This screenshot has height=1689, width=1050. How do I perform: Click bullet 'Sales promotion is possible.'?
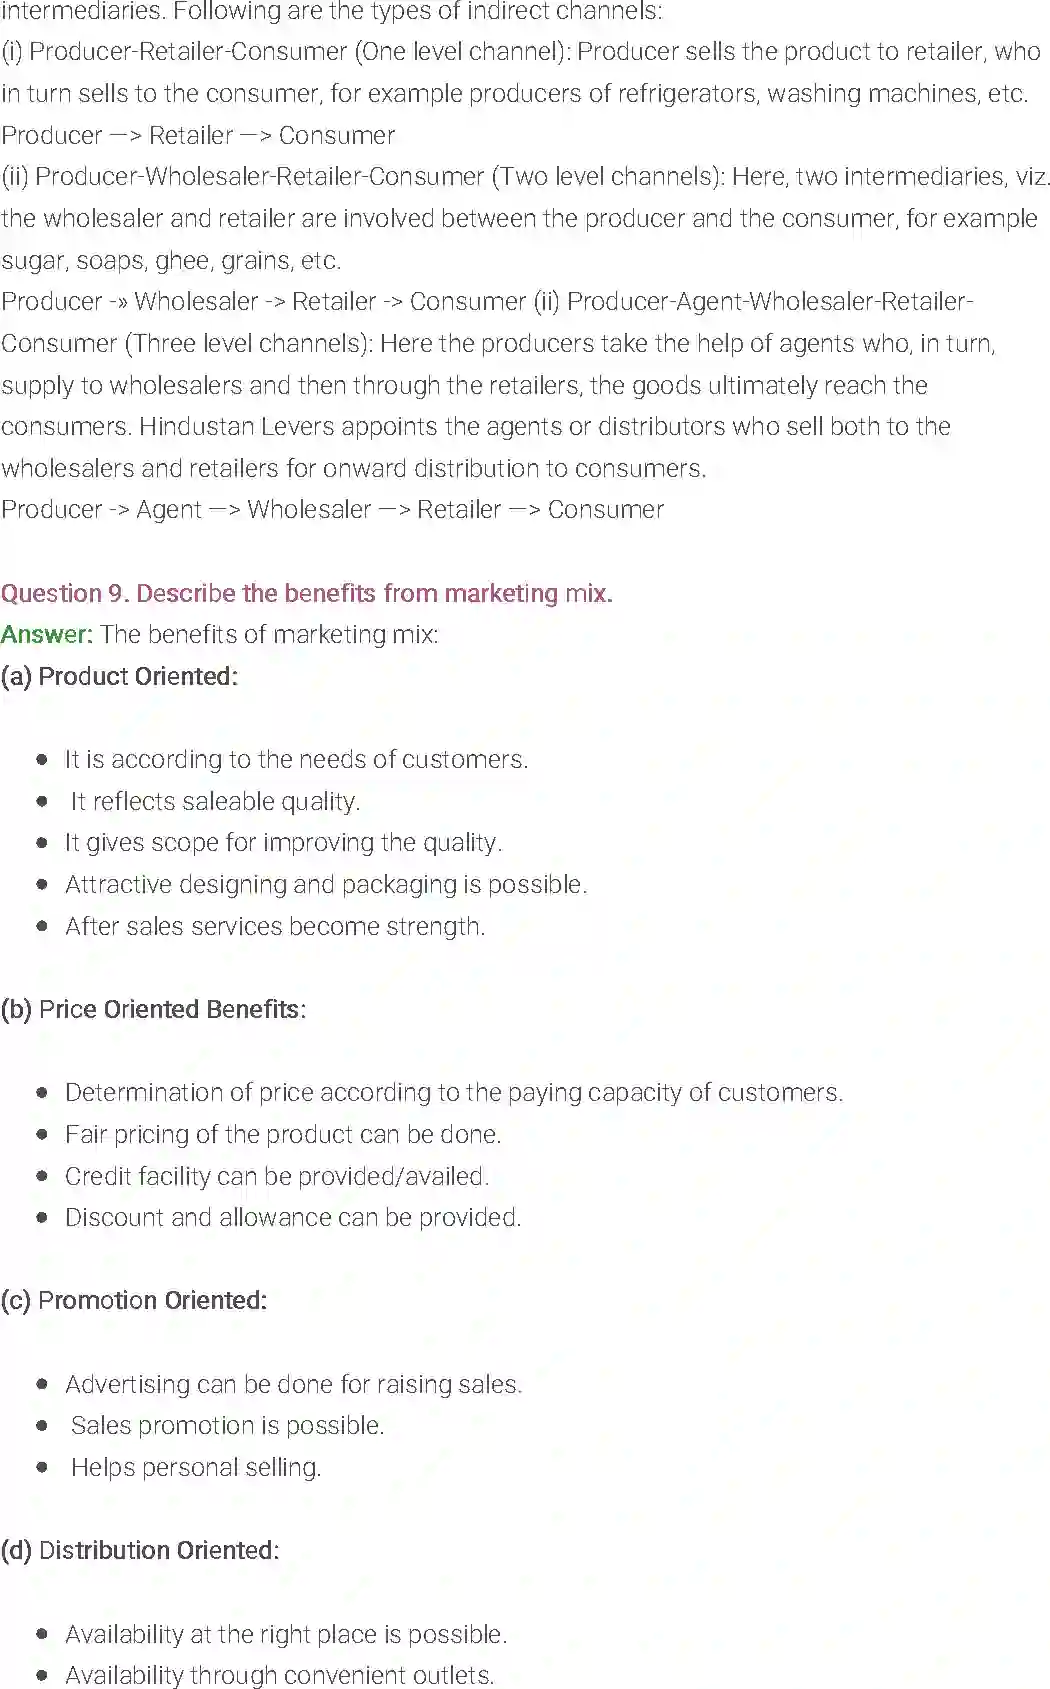pos(227,1426)
